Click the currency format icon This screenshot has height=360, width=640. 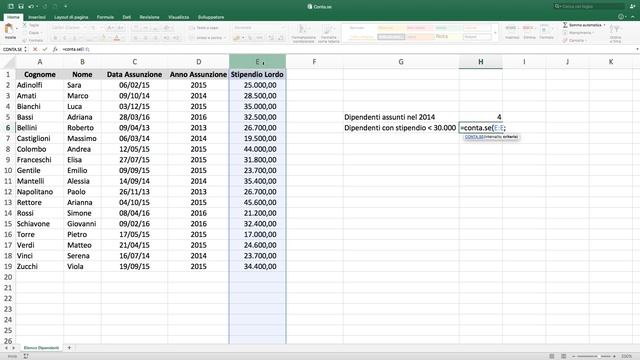(x=237, y=38)
